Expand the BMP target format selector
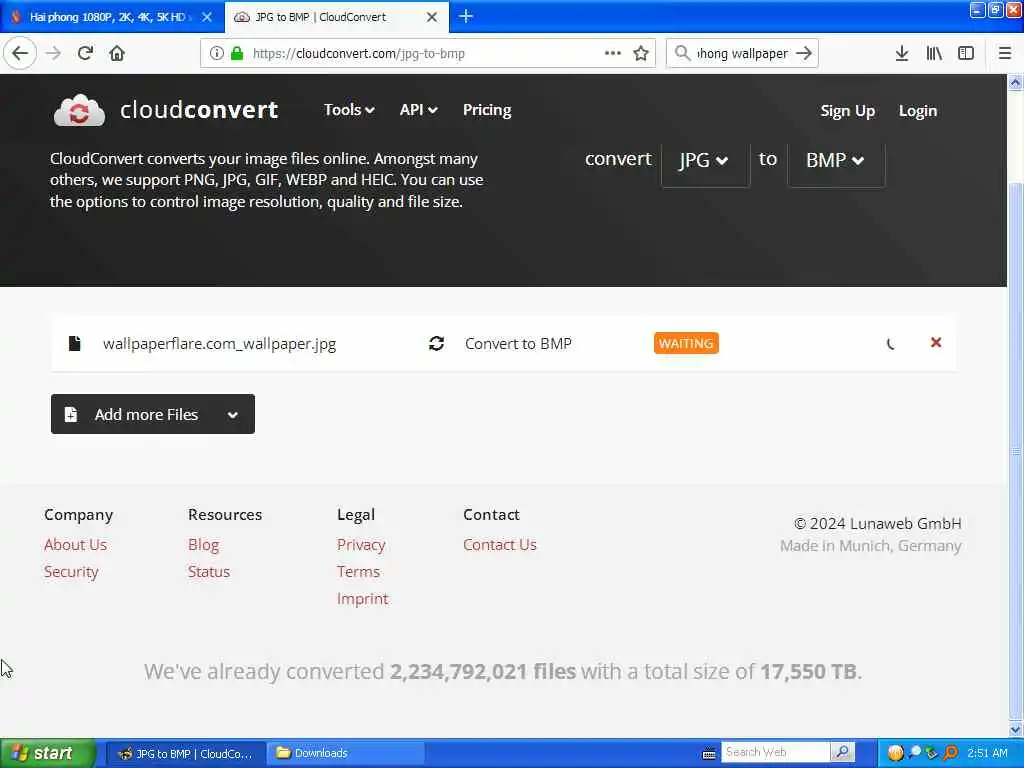Screen dimensions: 1024x768 836,160
